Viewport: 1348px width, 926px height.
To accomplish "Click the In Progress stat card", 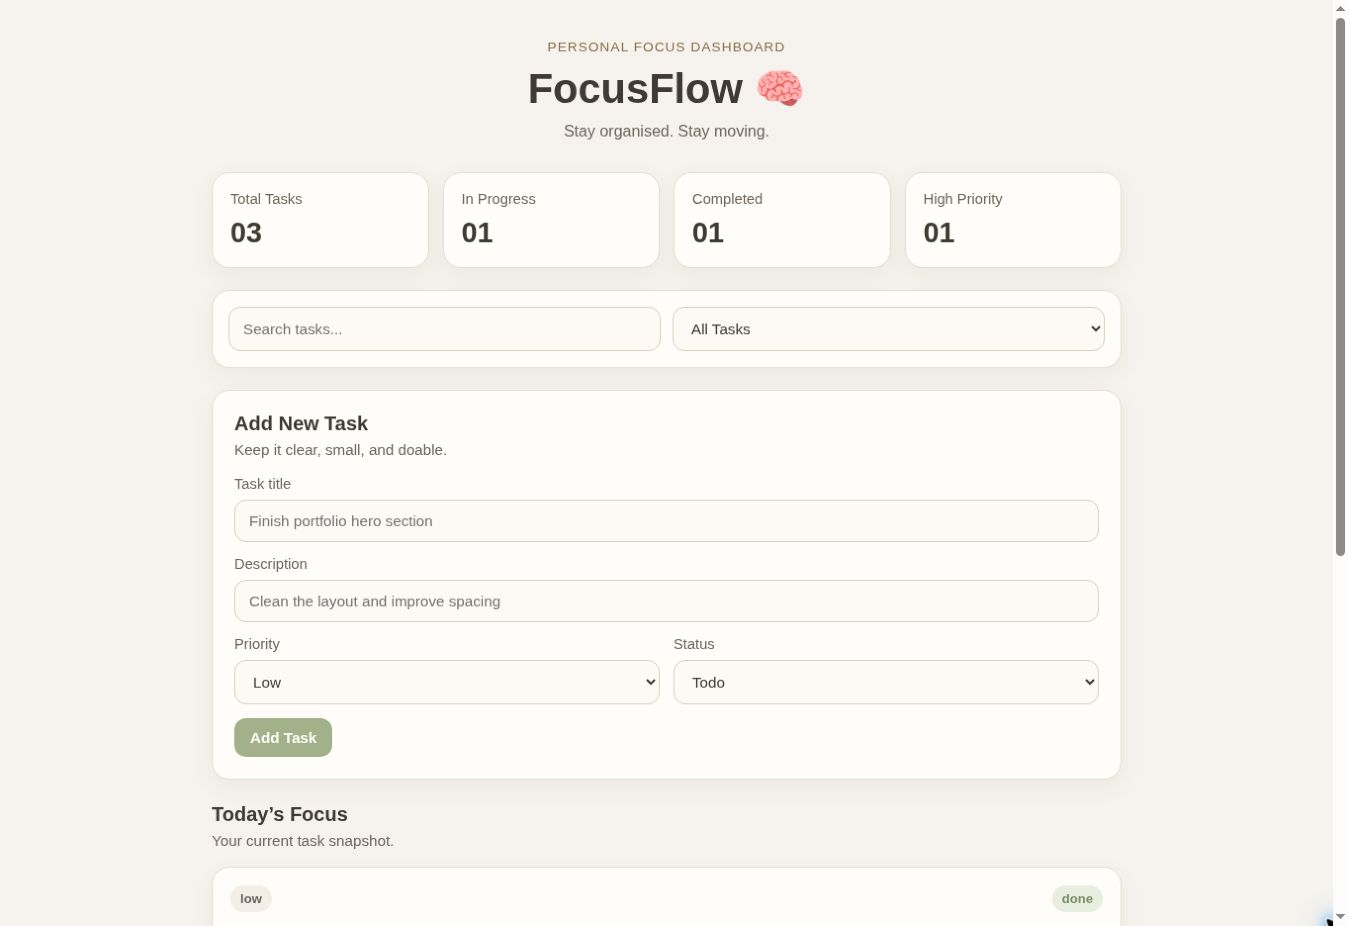I will [551, 220].
